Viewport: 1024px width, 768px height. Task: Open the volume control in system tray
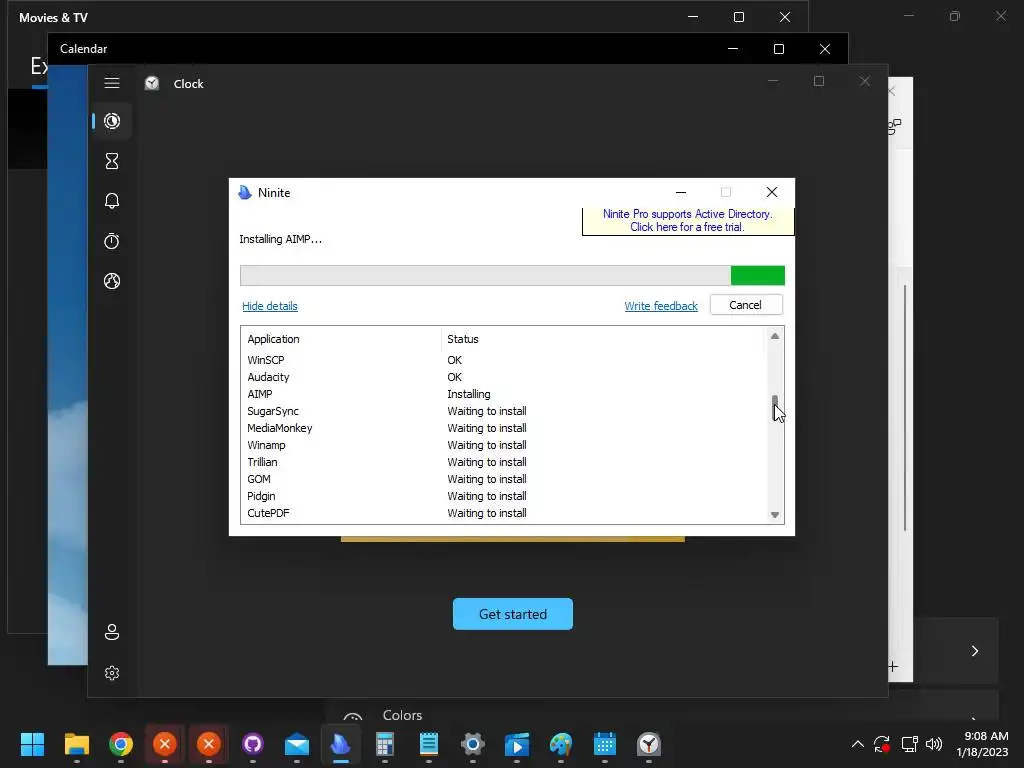[x=934, y=744]
